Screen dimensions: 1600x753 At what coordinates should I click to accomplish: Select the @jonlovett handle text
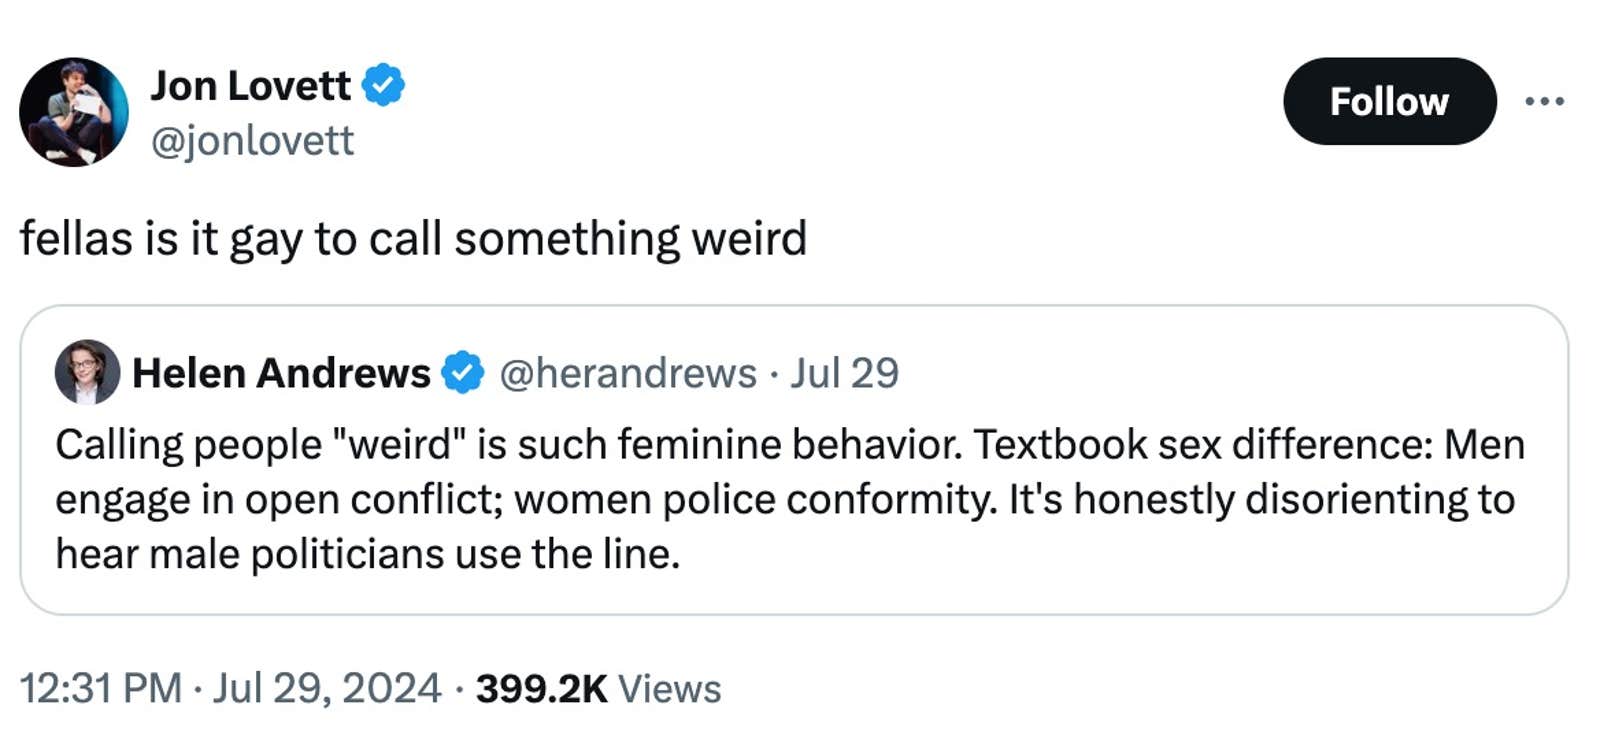(x=253, y=141)
